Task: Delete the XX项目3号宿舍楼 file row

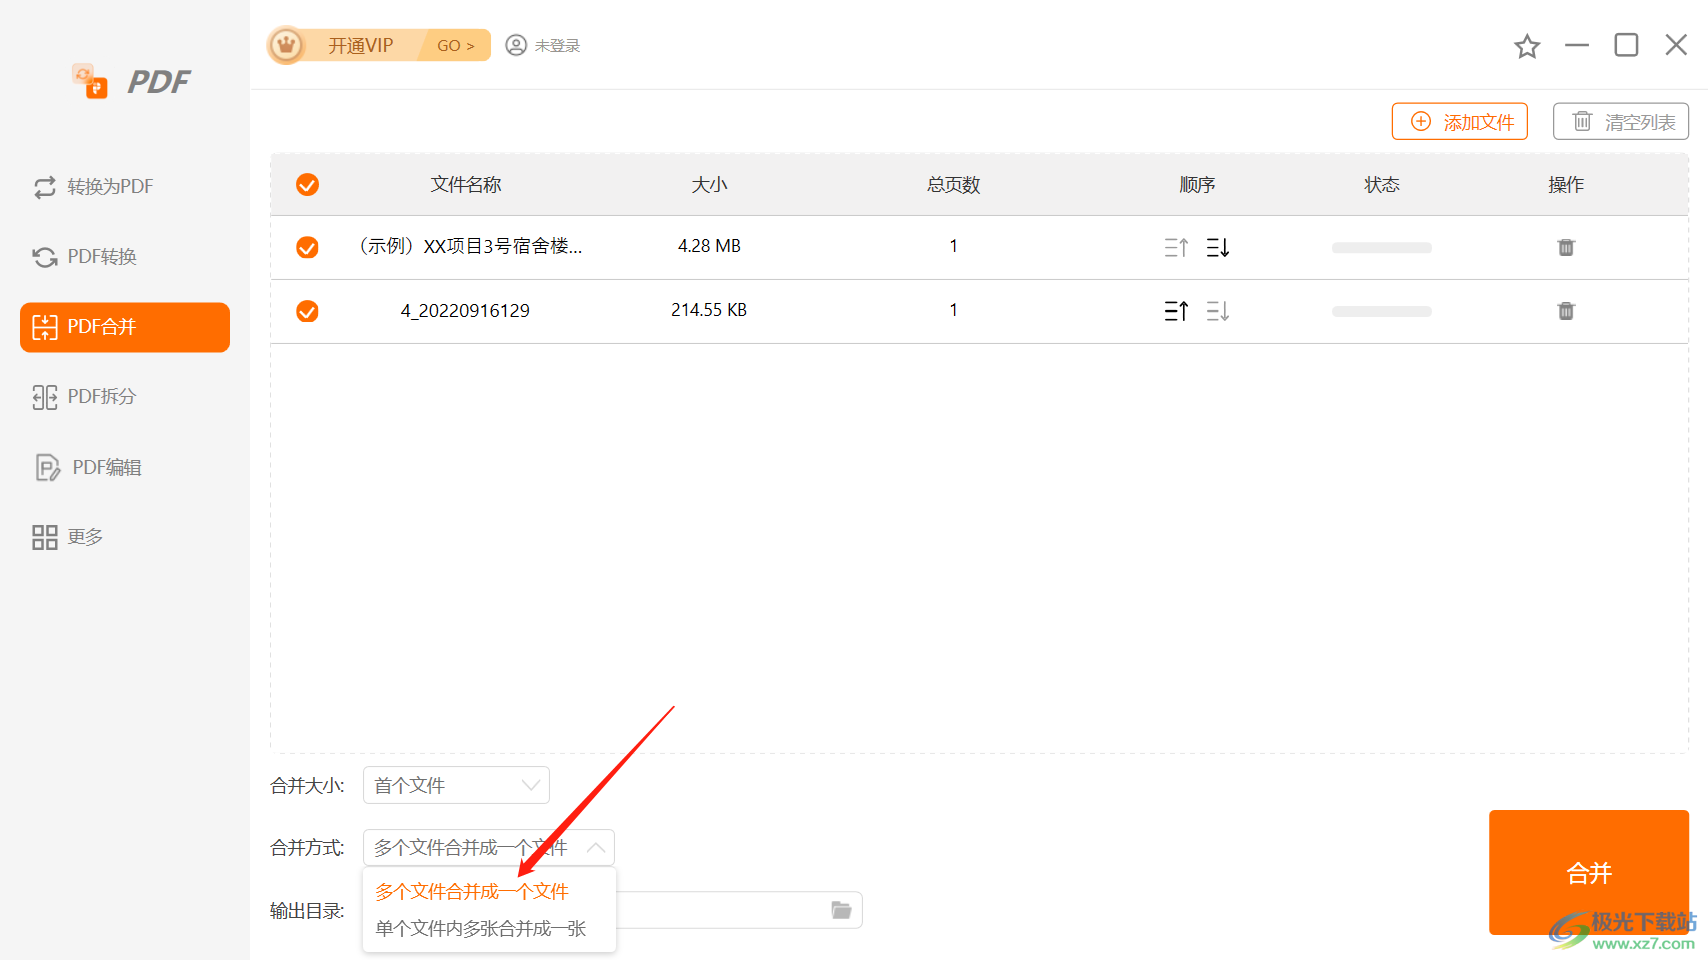Action: click(1566, 247)
